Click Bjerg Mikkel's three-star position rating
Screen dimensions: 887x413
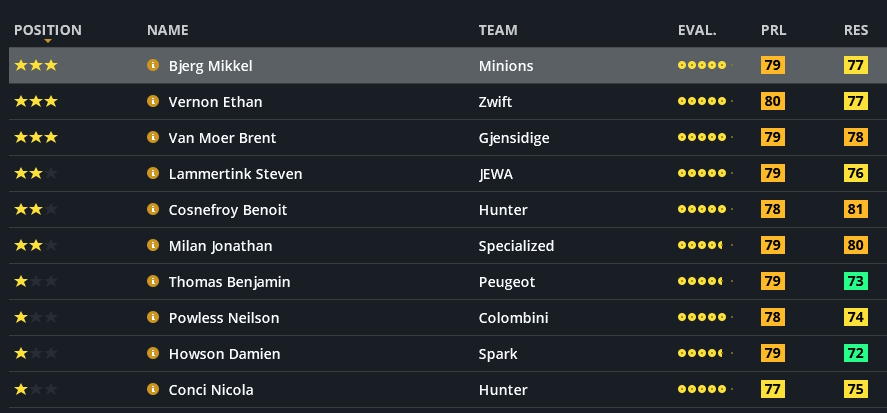click(x=36, y=66)
